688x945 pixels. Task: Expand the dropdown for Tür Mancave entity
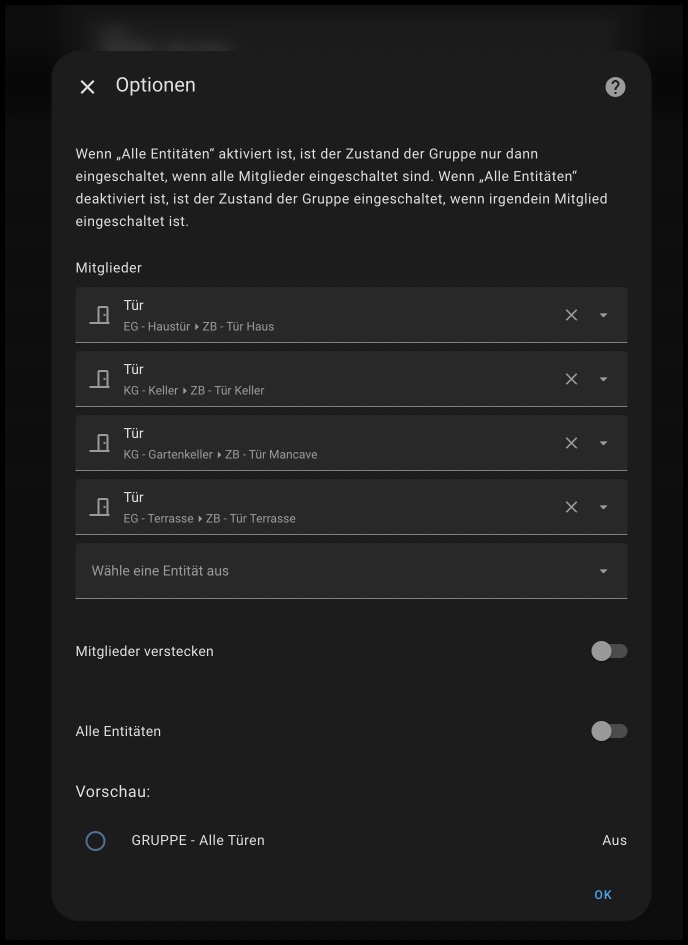point(603,443)
